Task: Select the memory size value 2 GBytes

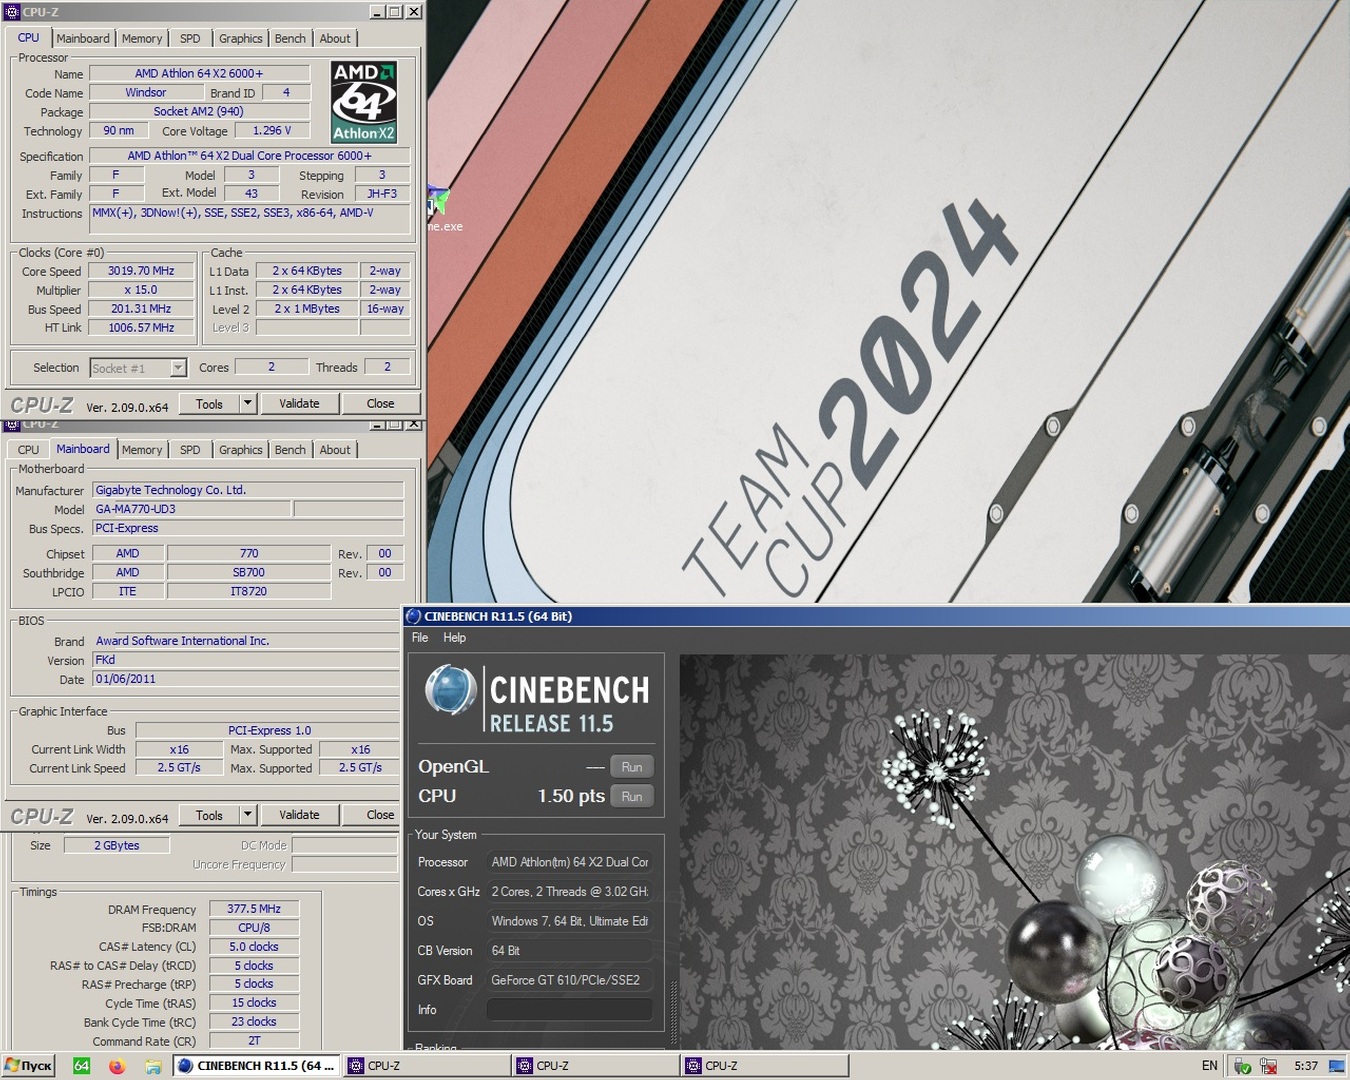Action: click(x=117, y=845)
